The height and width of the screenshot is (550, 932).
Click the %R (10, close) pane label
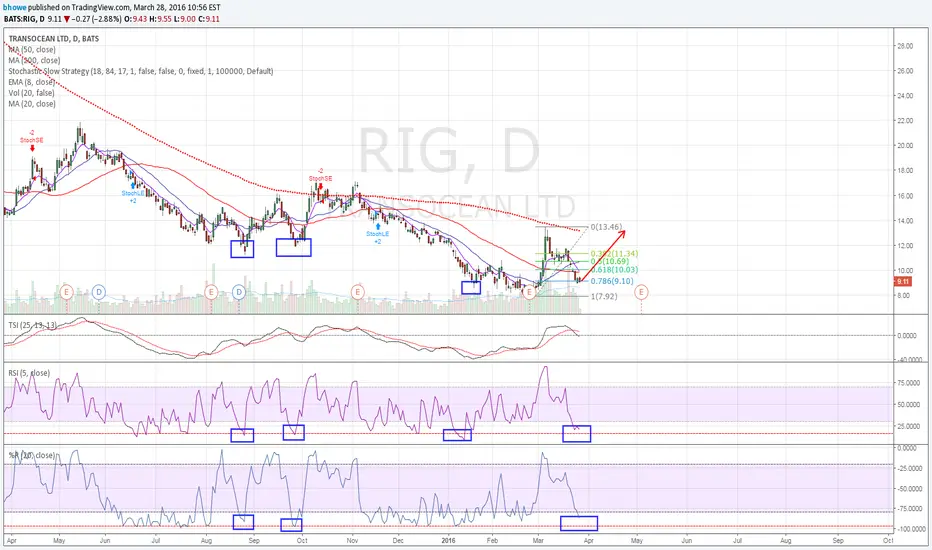tap(32, 455)
